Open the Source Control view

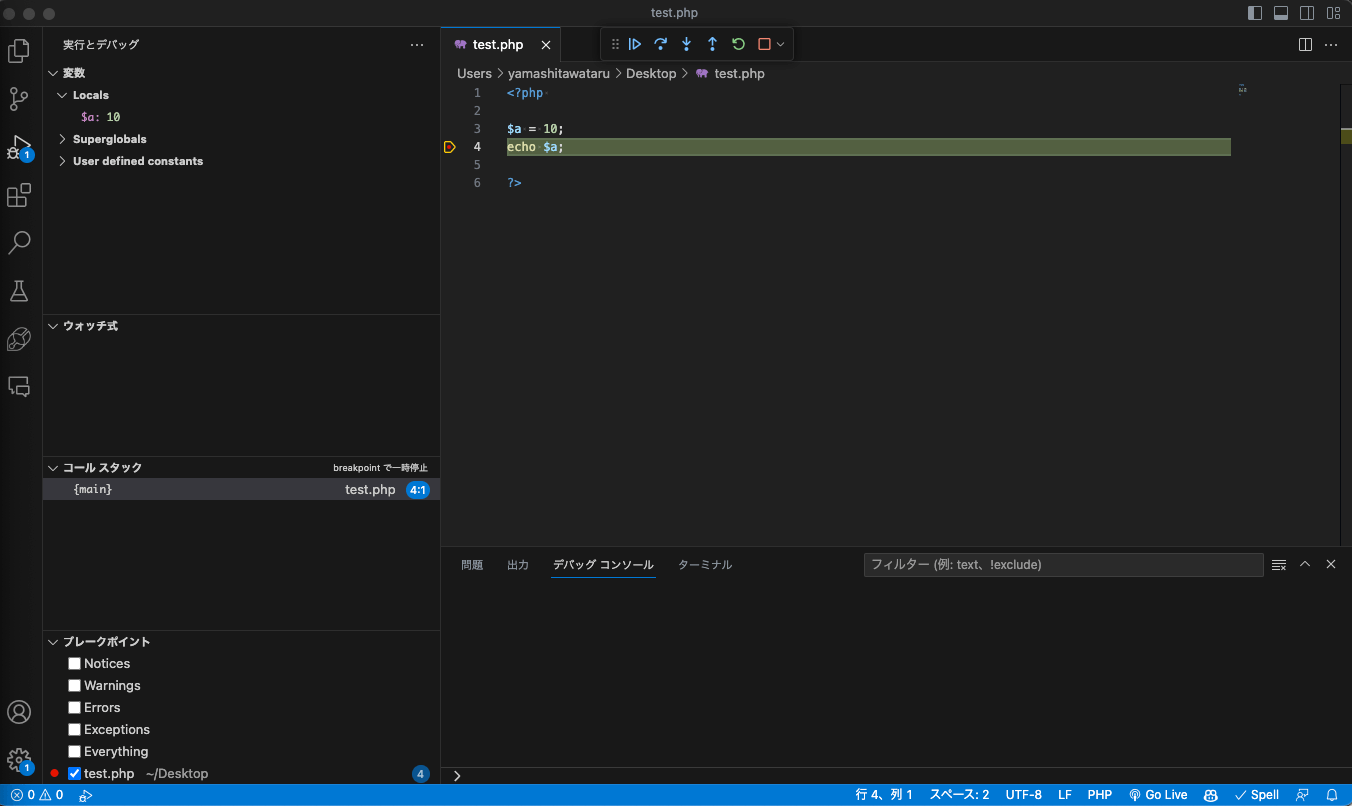tap(19, 99)
